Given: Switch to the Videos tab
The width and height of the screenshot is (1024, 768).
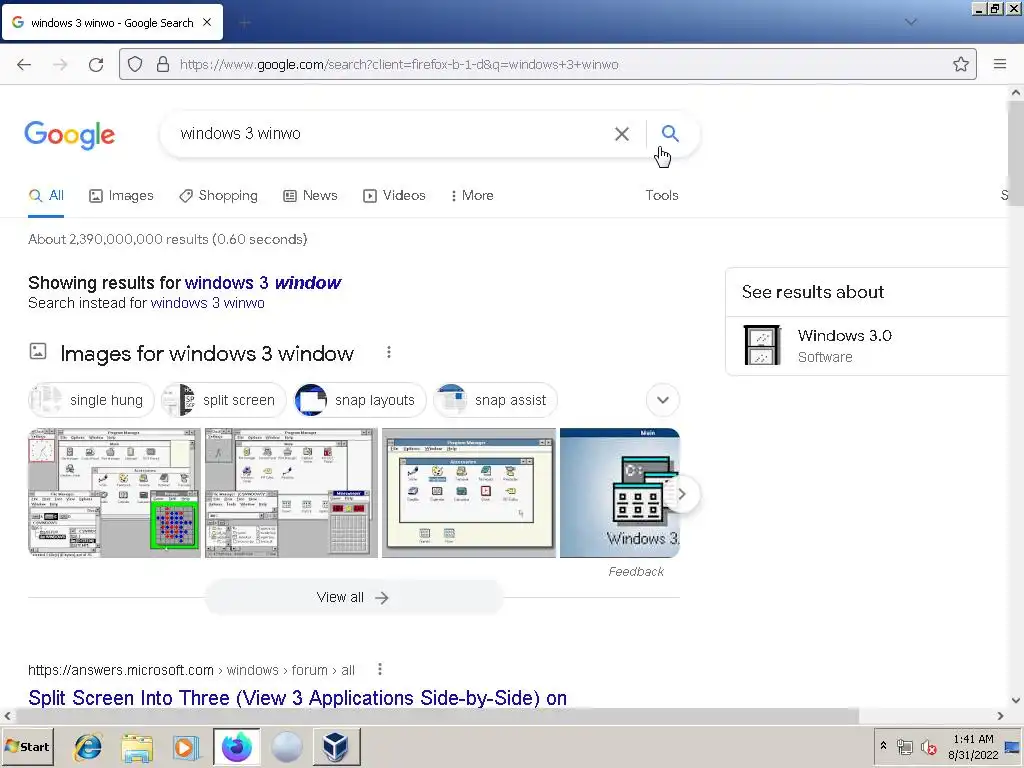Looking at the screenshot, I should 394,195.
